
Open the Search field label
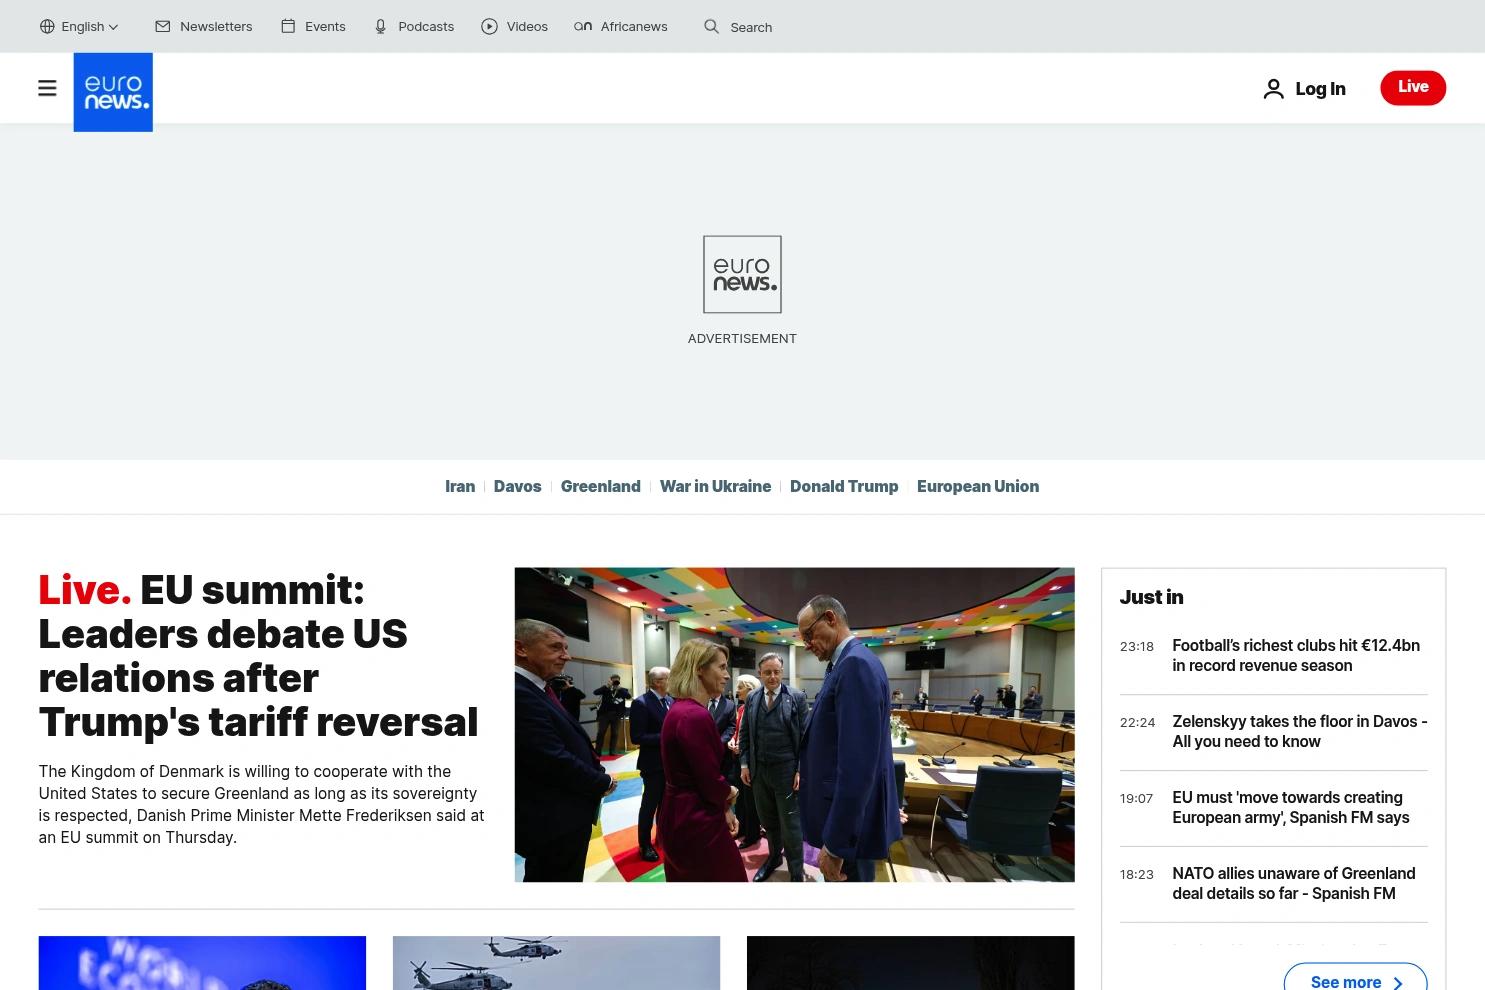coord(751,27)
